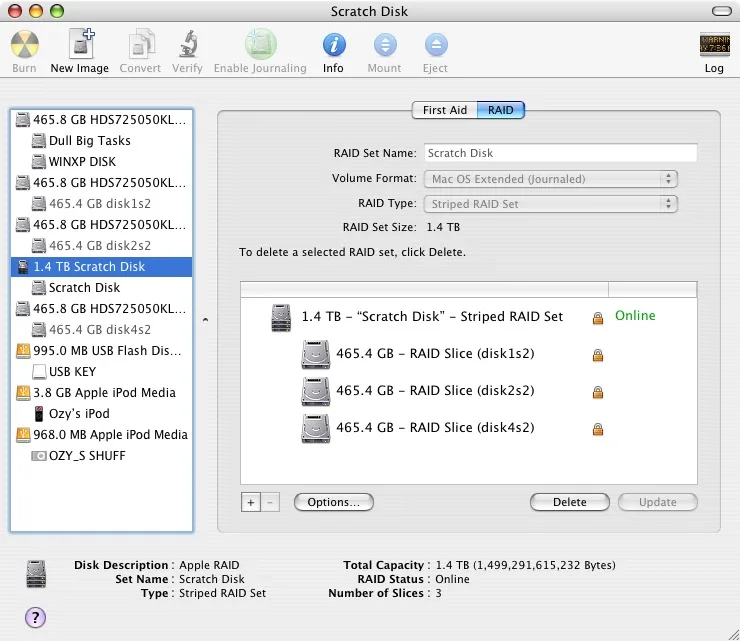Click lock icon beside disk4s2 RAID slice
Image resolution: width=740 pixels, height=641 pixels.
point(597,429)
